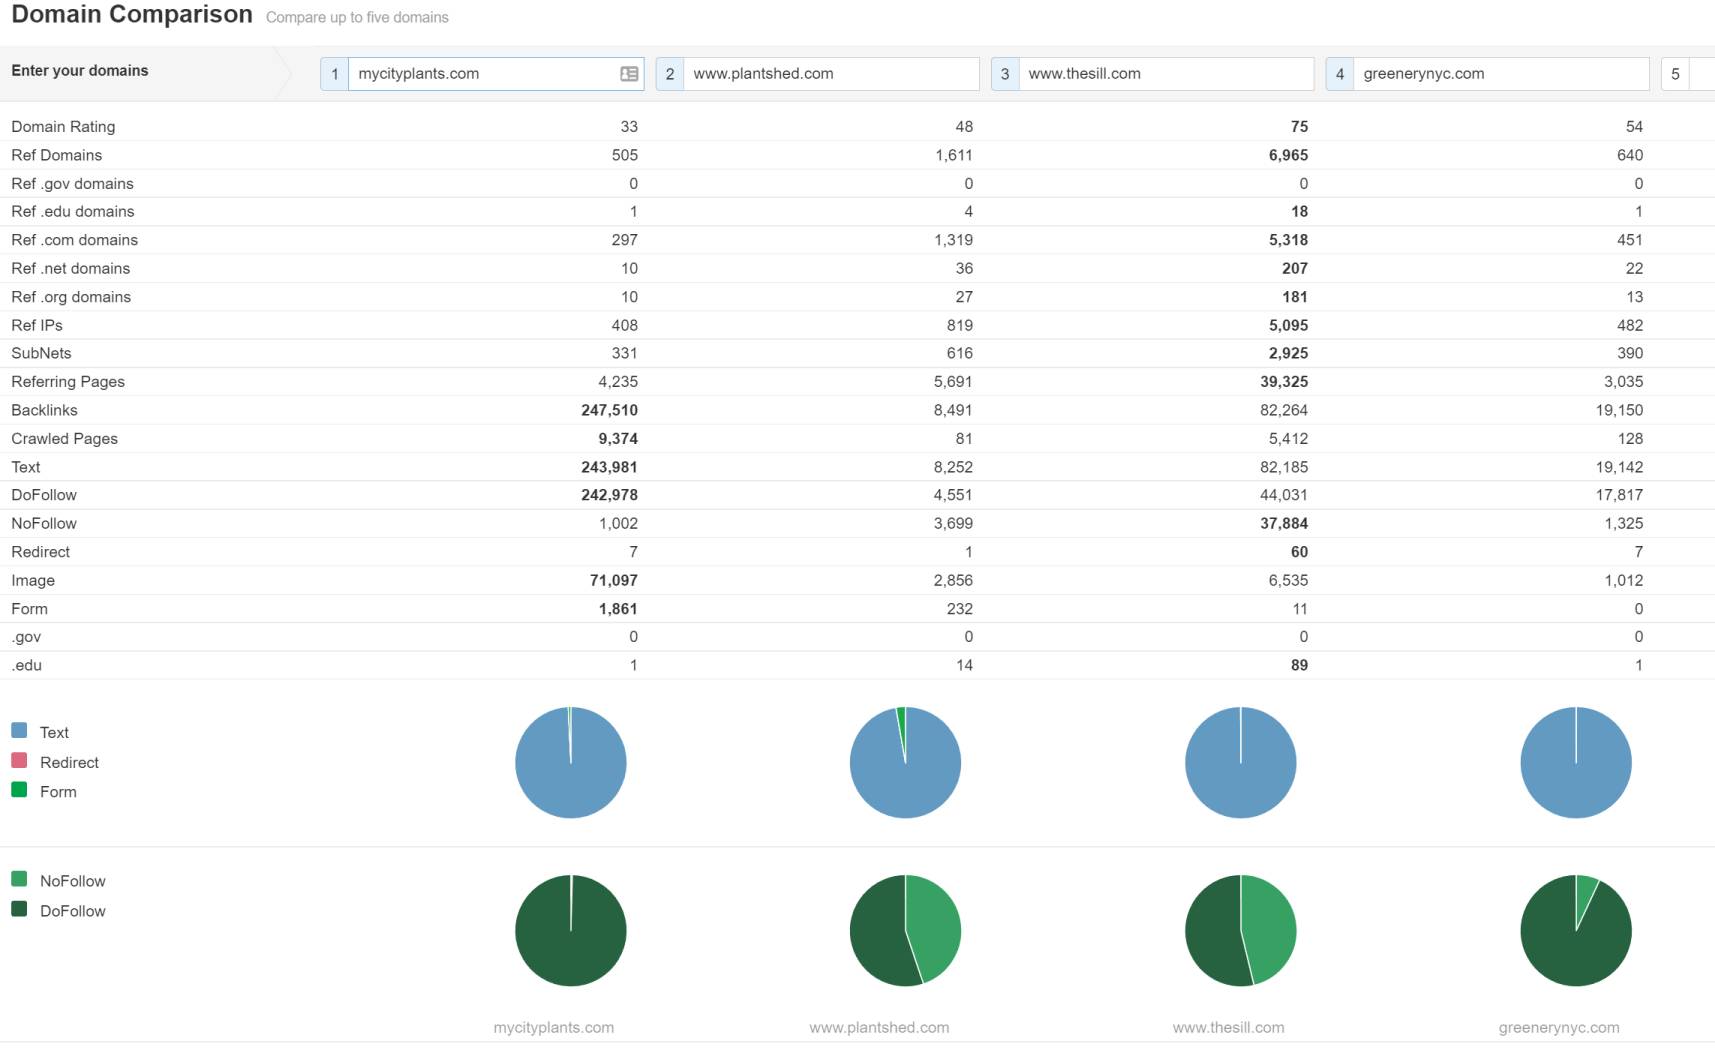Click the Enter your domains label

tap(80, 71)
